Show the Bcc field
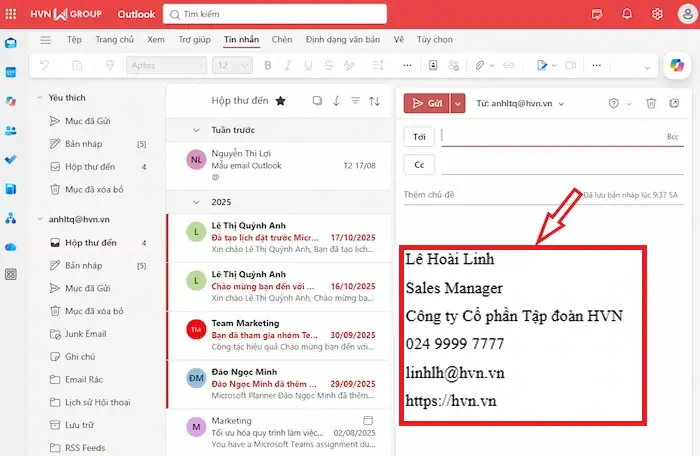Screen dimensions: 700x456 click(672, 137)
